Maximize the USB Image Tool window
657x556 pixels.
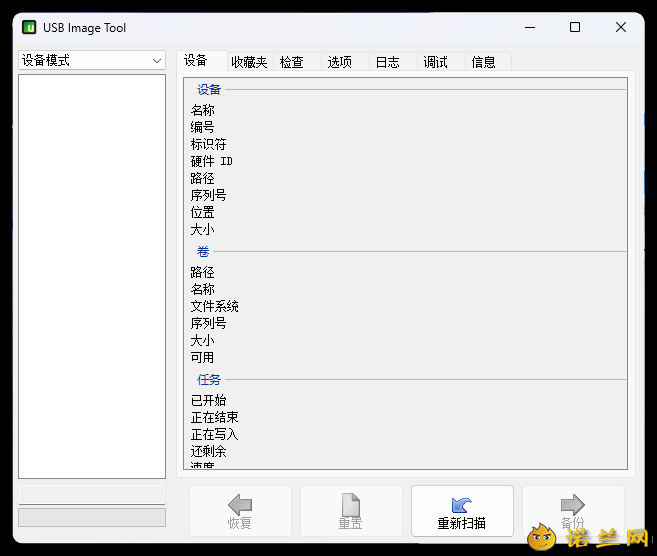pos(575,28)
